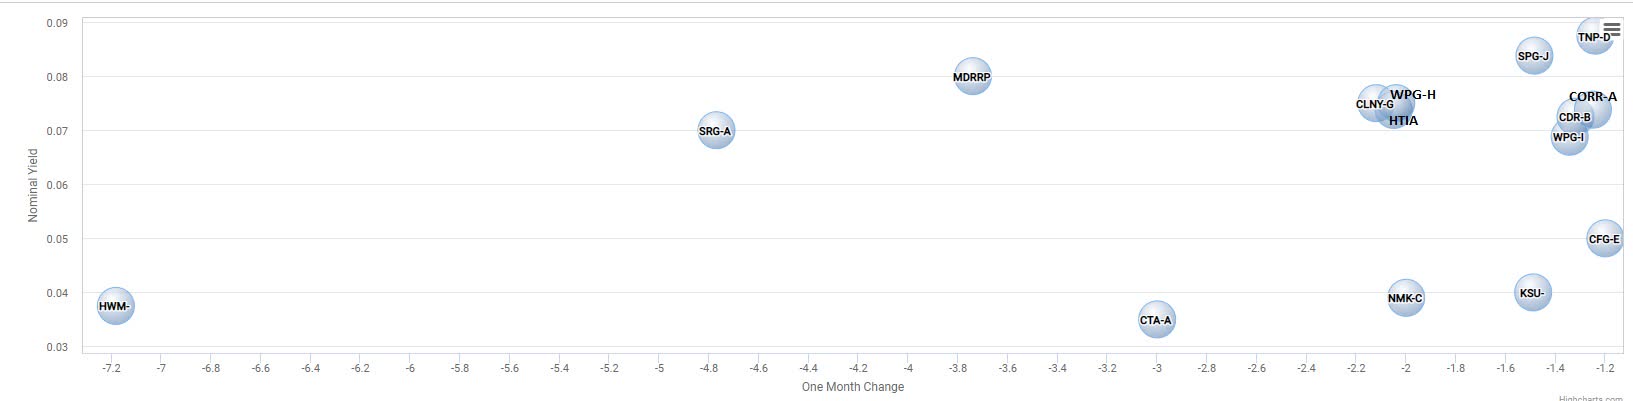
Task: Click the Nominal Yield axis title
Action: tap(33, 185)
